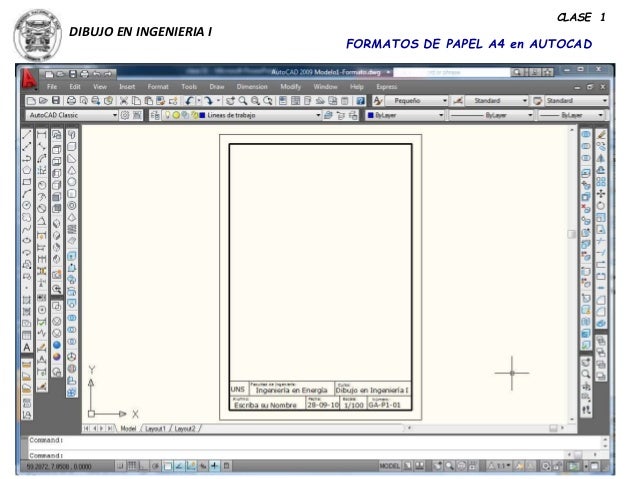Click the Zoom magnifier in status bar
638x479 pixels.
pos(449,466)
